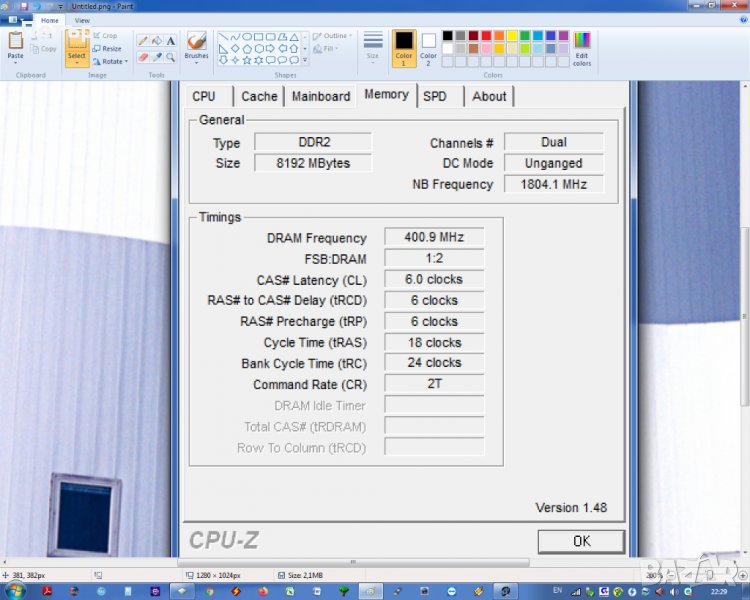
Task: Choose the red color swatch
Action: pyautogui.click(x=485, y=36)
